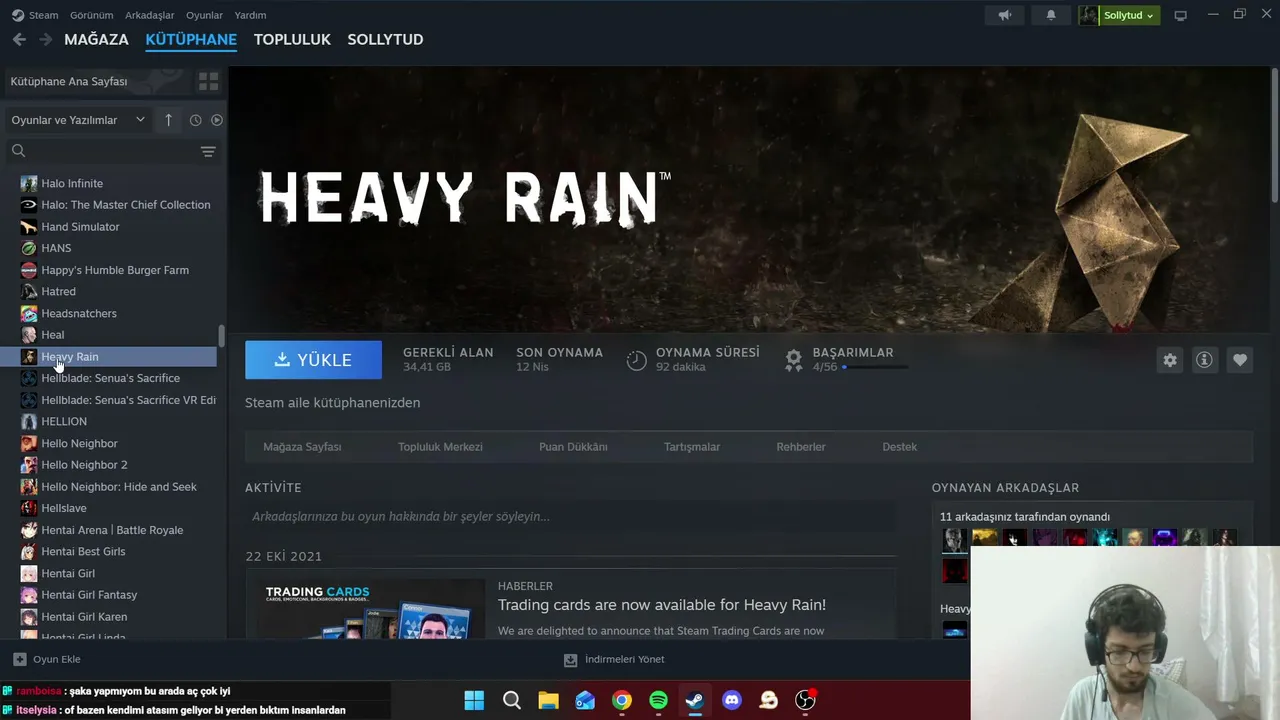The image size is (1280, 720).
Task: Open Windows Start menu
Action: [x=474, y=700]
